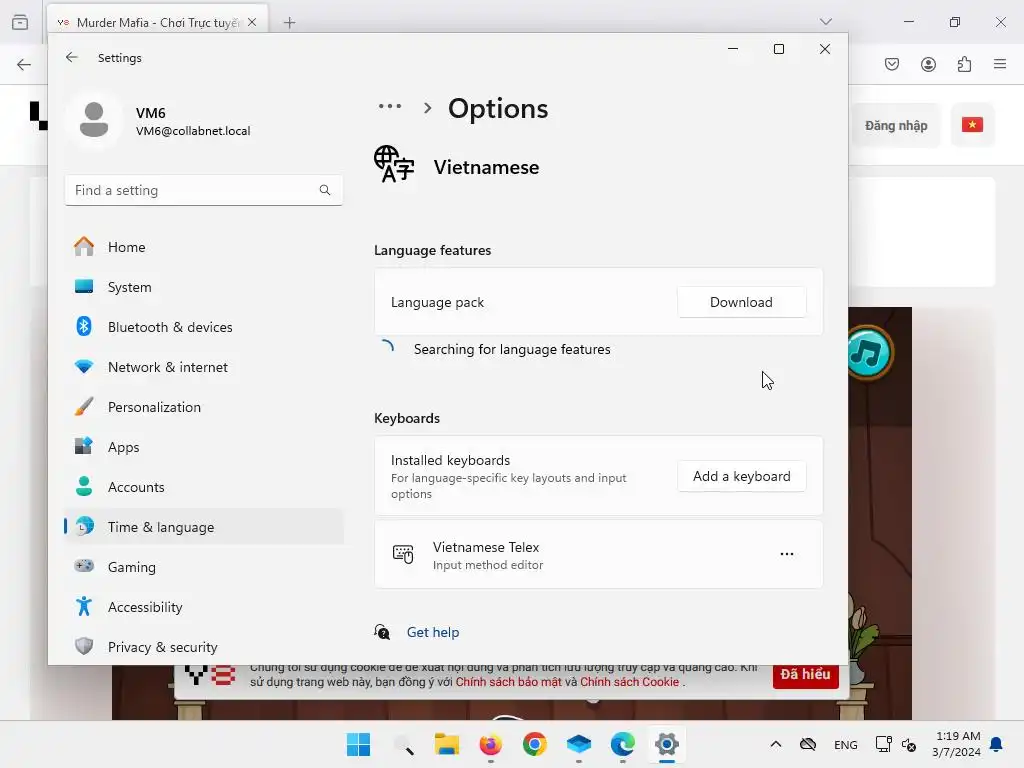Open the Chính sách bảo mật link
Screen dimensions: 1024x768
click(508, 682)
